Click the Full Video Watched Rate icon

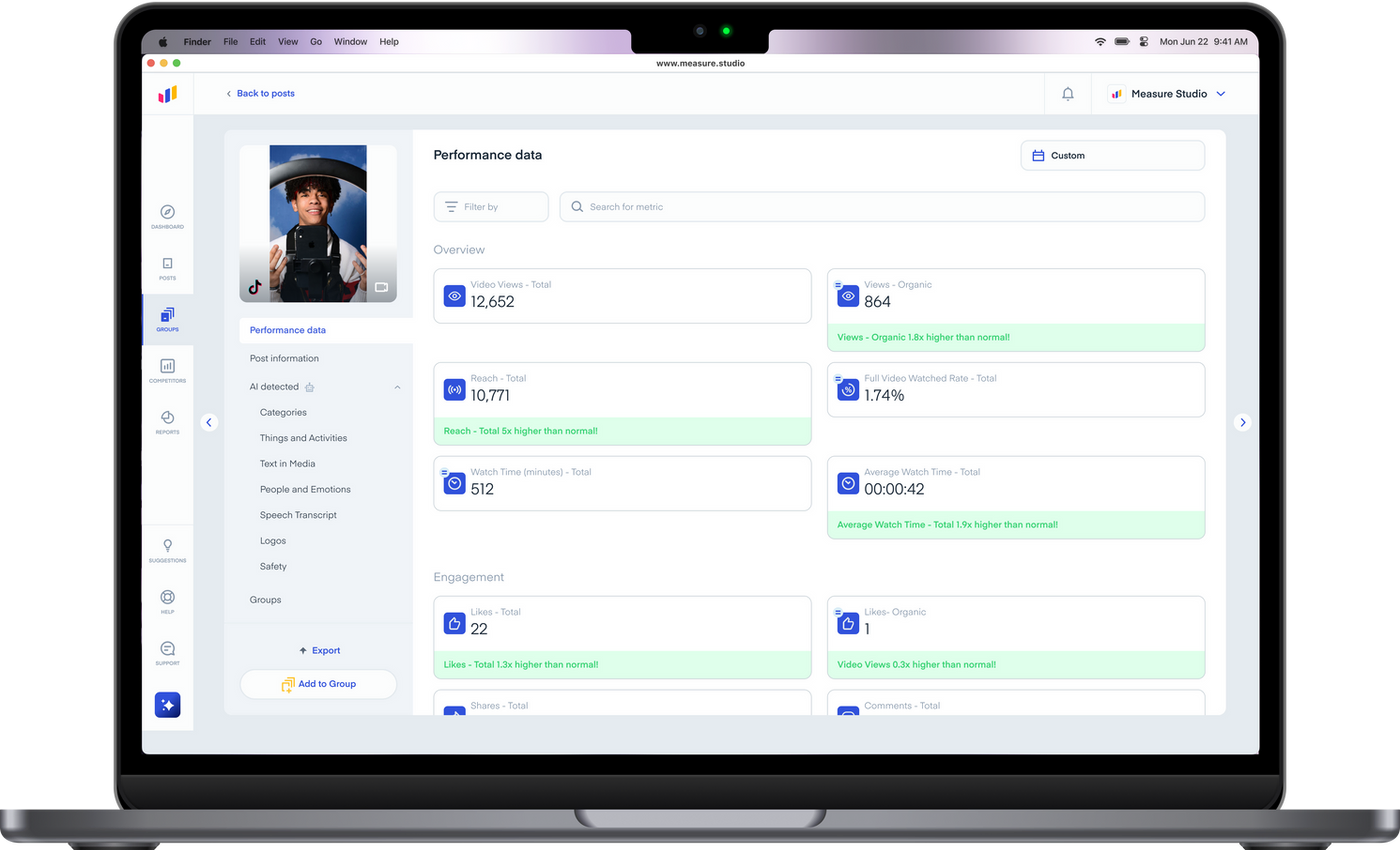pyautogui.click(x=848, y=390)
